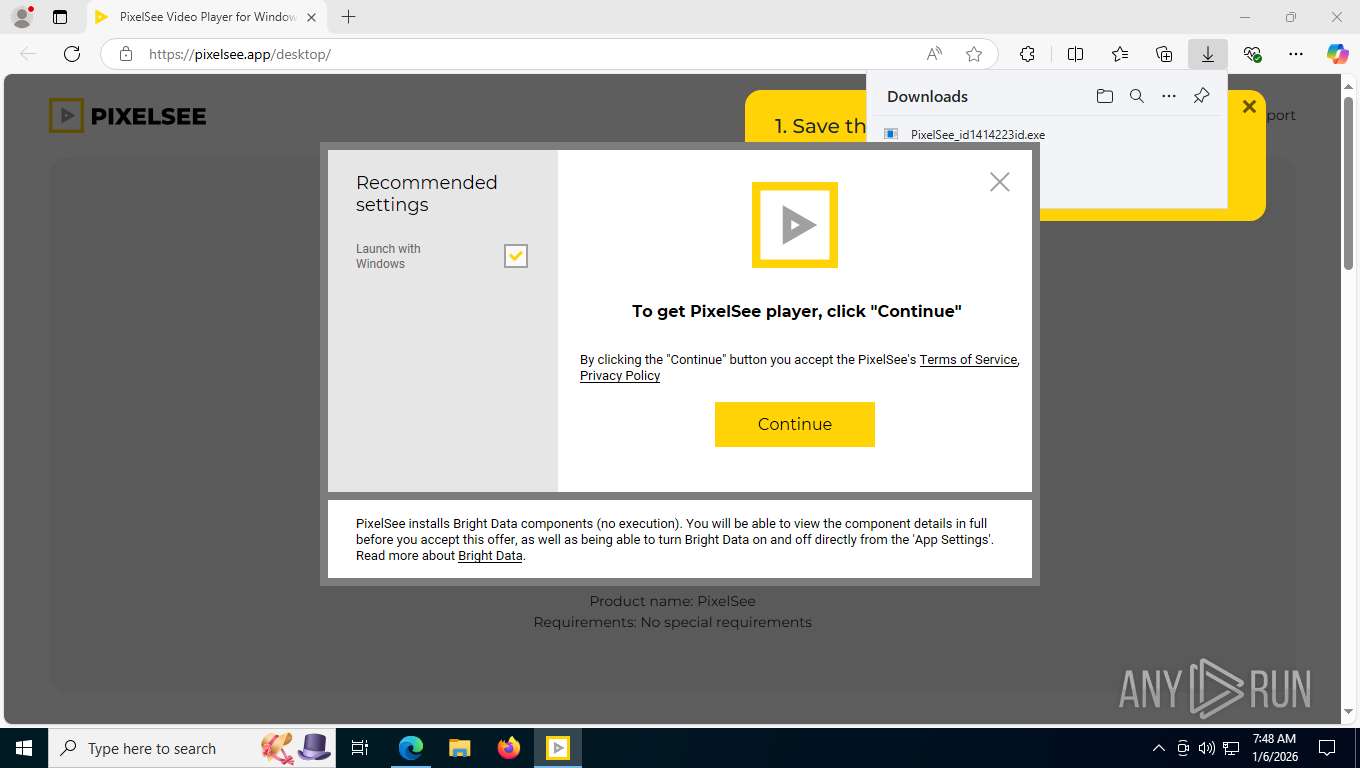
Task: Open the notification center icon
Action: click(1327, 748)
